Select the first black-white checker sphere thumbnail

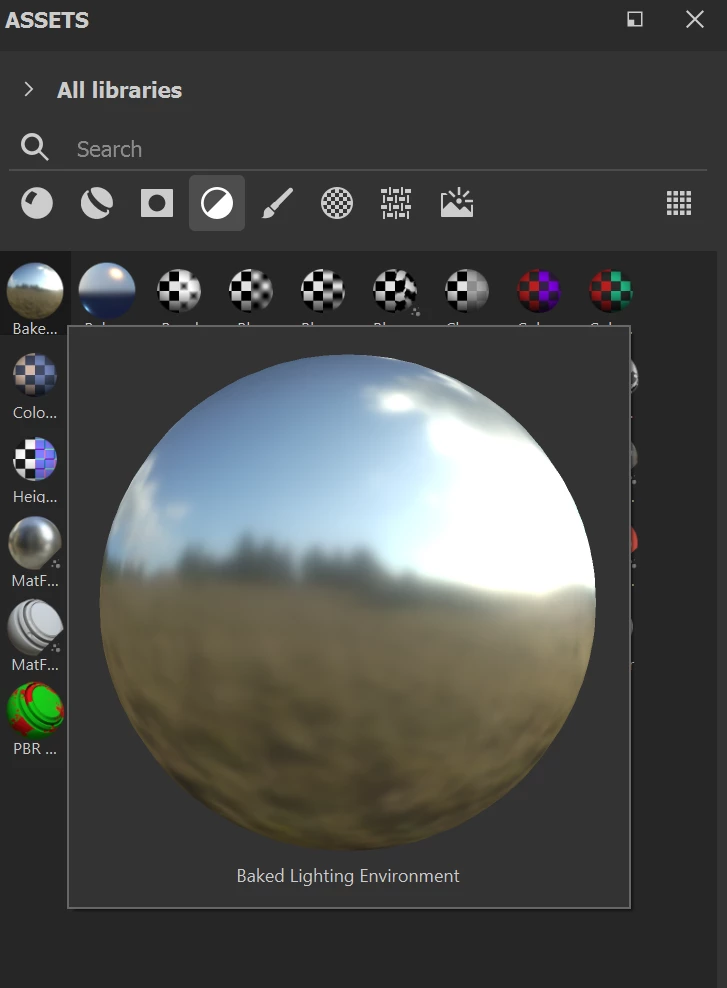(179, 290)
